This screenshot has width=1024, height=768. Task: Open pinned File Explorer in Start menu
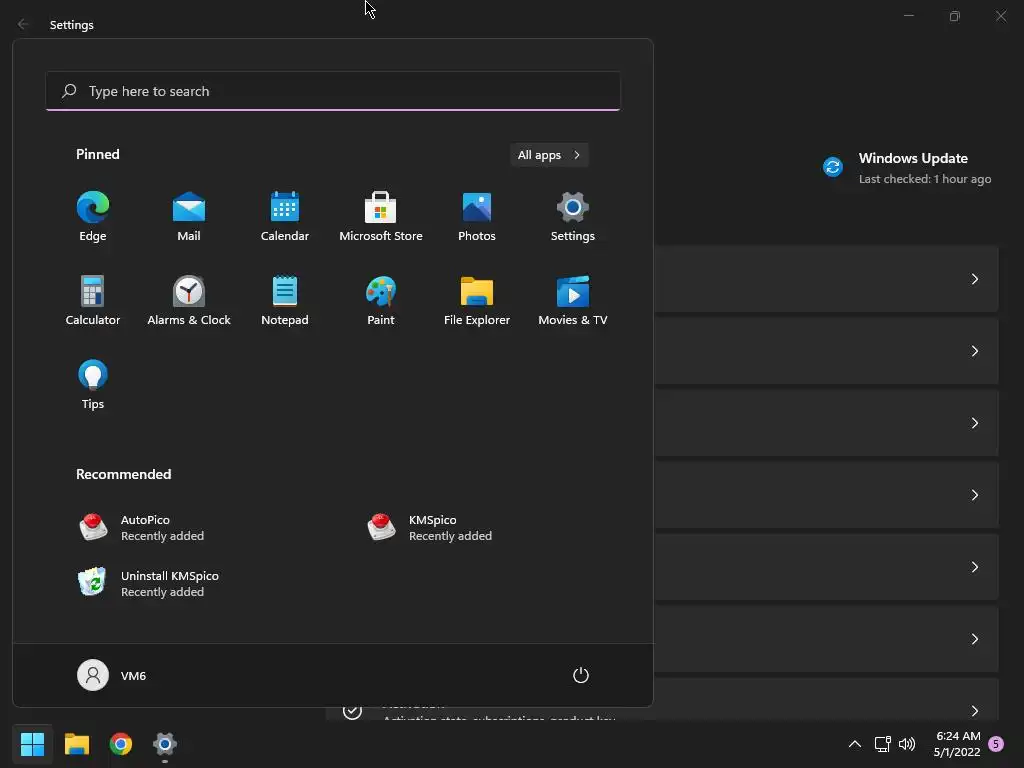pos(477,301)
